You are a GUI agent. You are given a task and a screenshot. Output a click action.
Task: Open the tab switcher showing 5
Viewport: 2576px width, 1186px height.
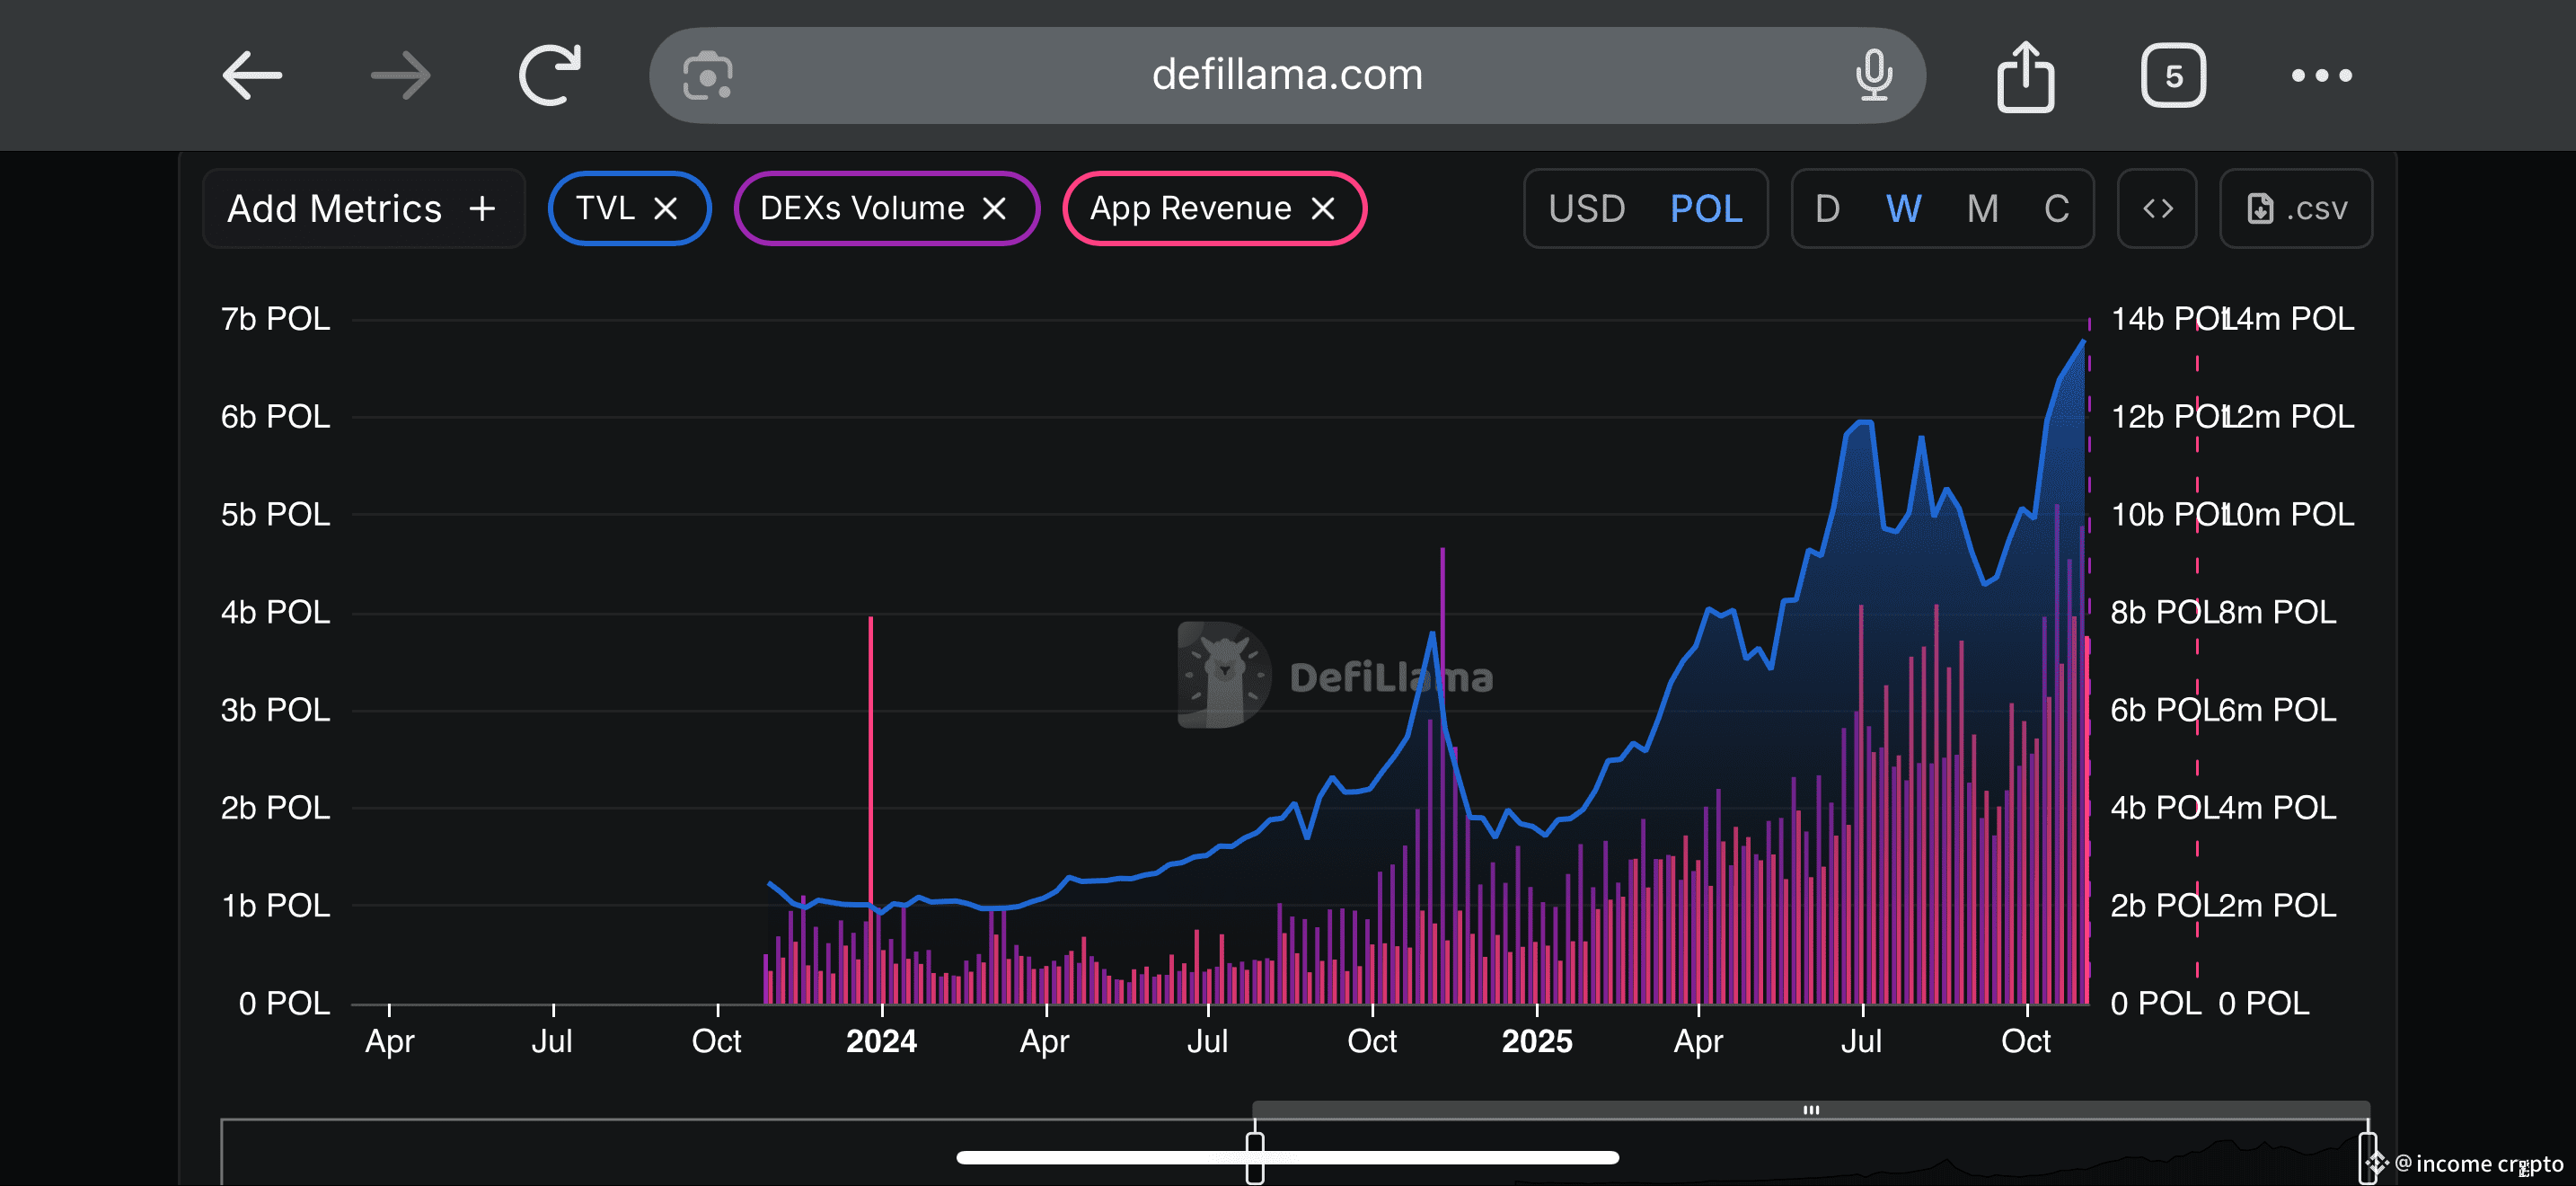click(2173, 76)
